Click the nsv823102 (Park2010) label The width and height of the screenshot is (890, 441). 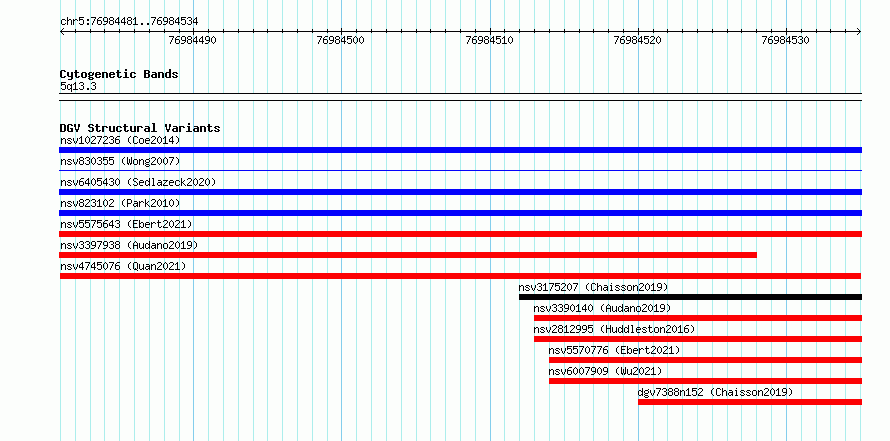tap(120, 203)
